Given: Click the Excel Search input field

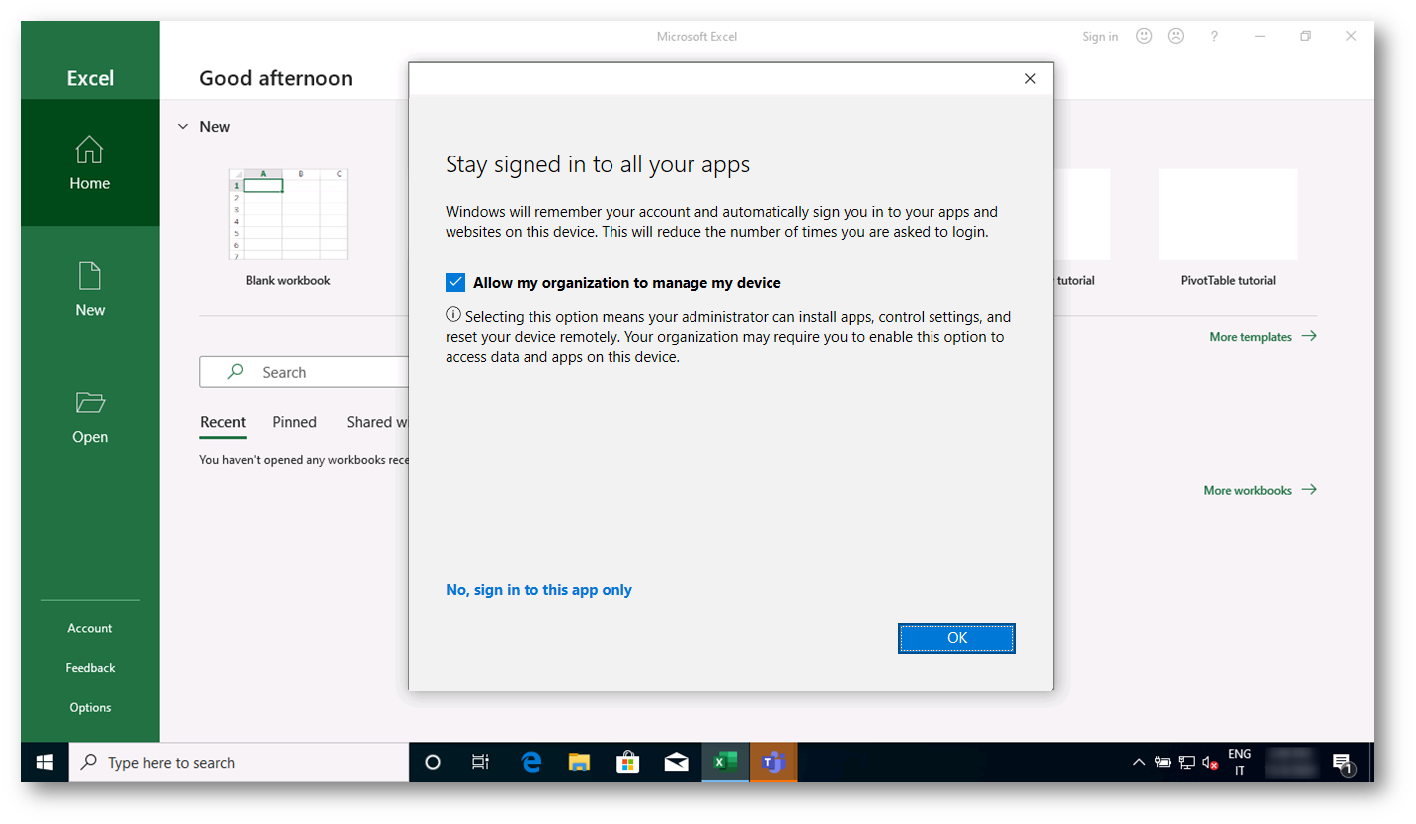Looking at the screenshot, I should 304,372.
